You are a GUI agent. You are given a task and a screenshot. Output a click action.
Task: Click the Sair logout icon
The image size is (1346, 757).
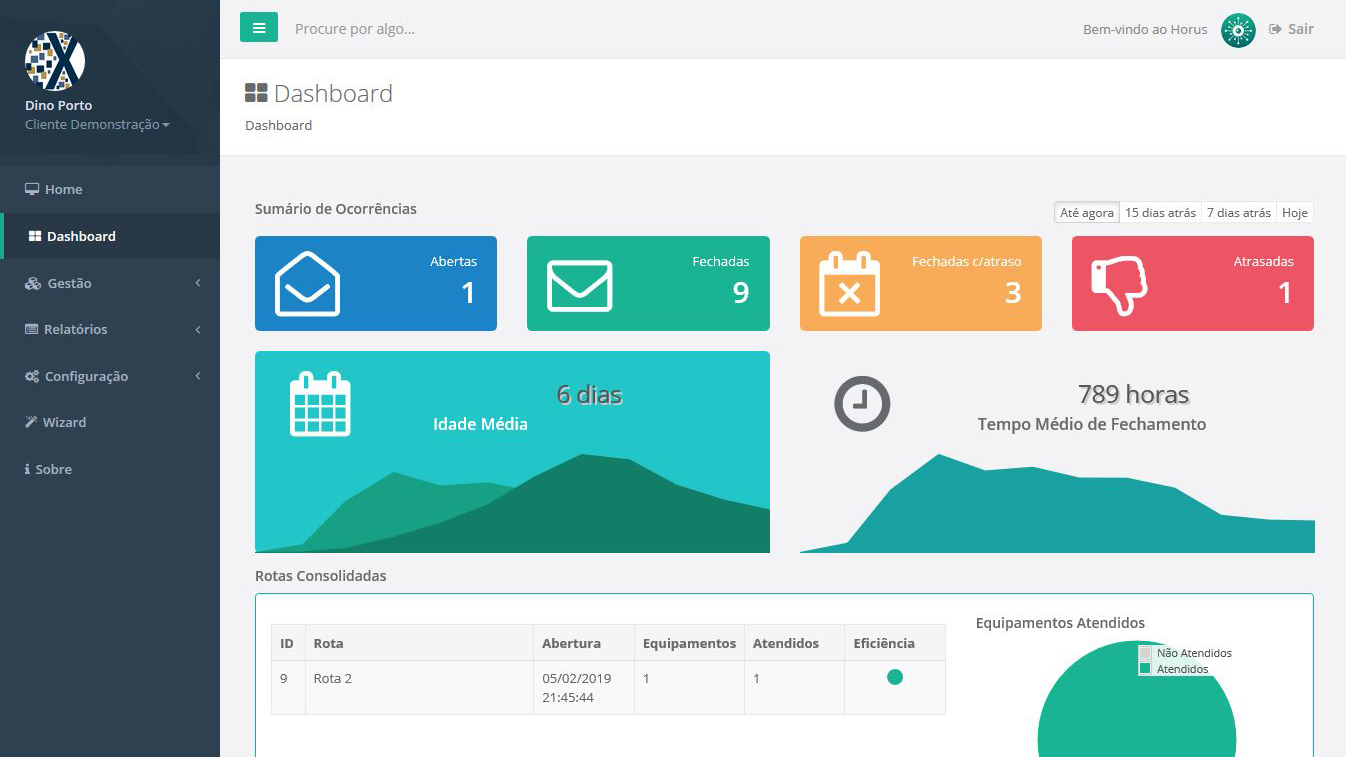[x=1275, y=29]
